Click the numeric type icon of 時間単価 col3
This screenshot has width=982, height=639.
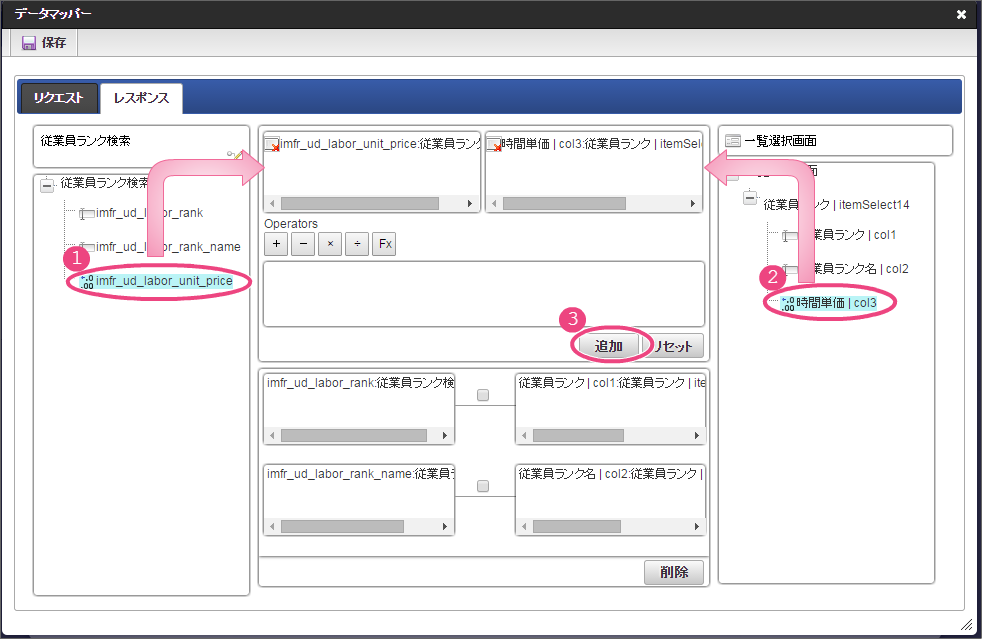tap(787, 304)
